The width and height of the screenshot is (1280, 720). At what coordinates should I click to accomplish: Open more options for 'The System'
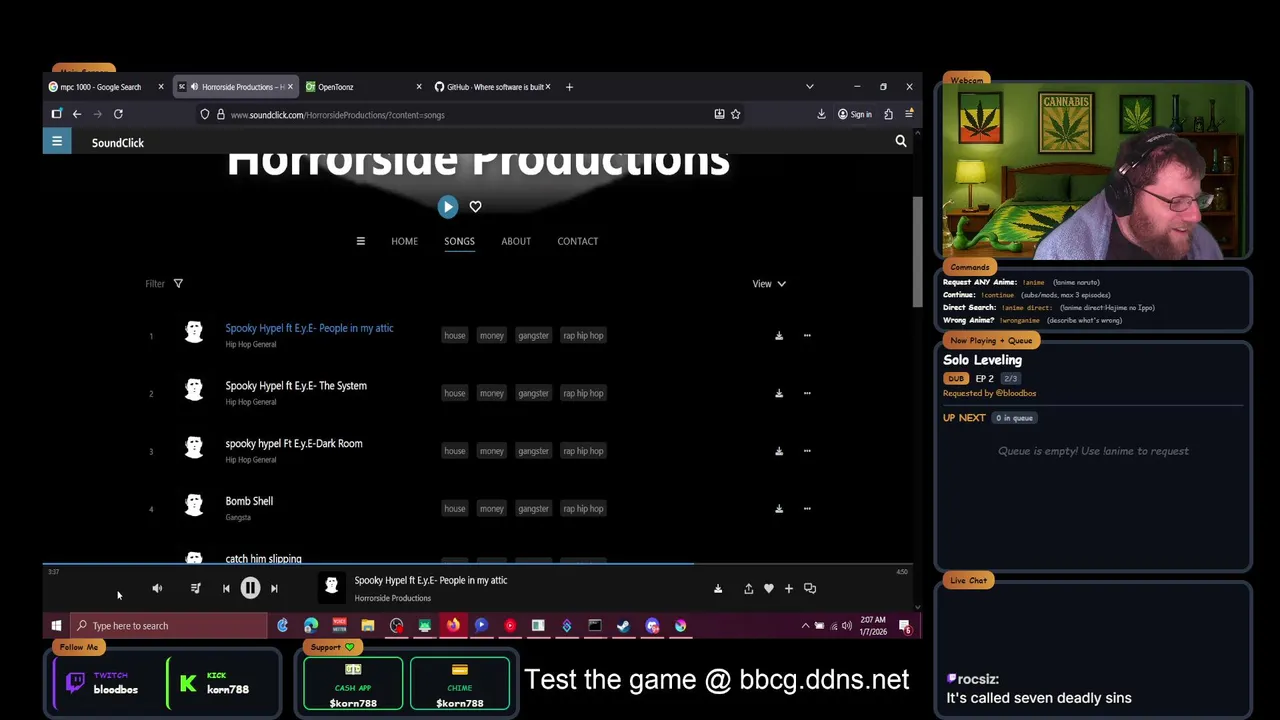(x=807, y=393)
